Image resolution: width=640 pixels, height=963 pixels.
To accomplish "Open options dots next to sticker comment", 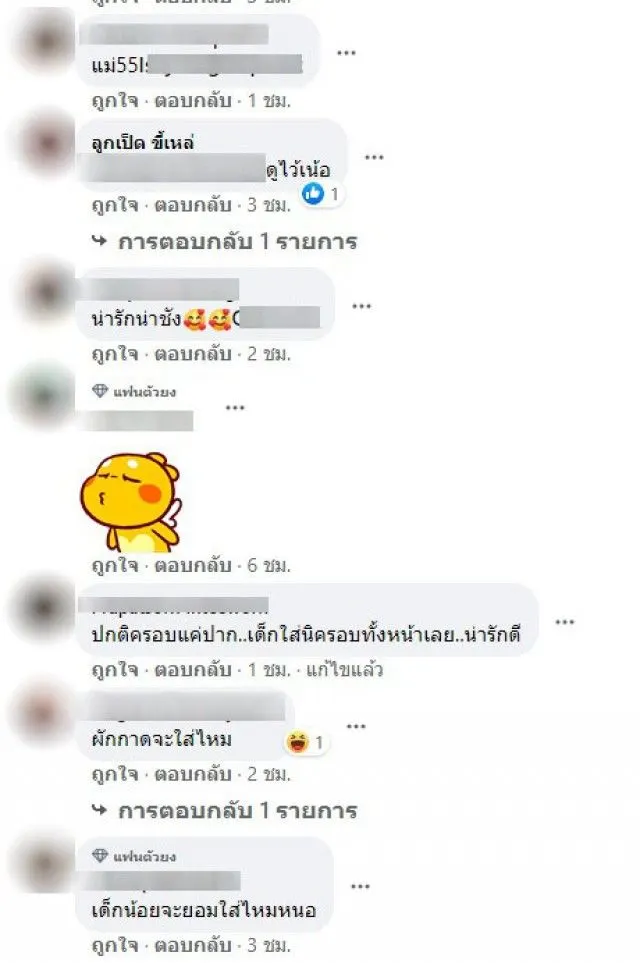I will point(235,408).
